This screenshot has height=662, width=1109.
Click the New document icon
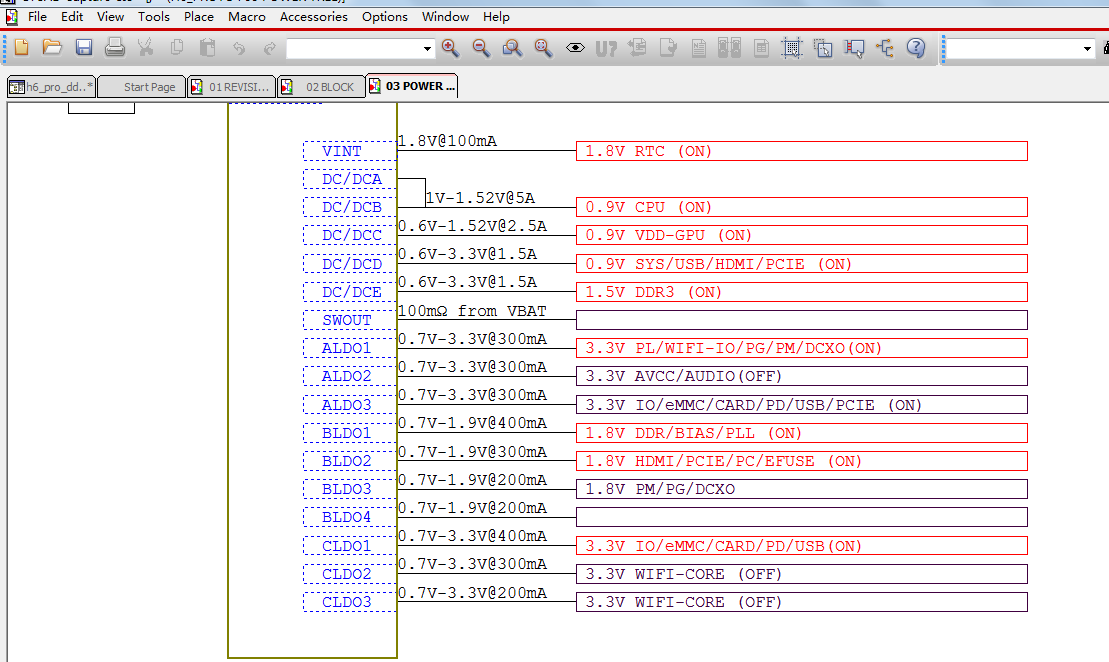pyautogui.click(x=21, y=47)
